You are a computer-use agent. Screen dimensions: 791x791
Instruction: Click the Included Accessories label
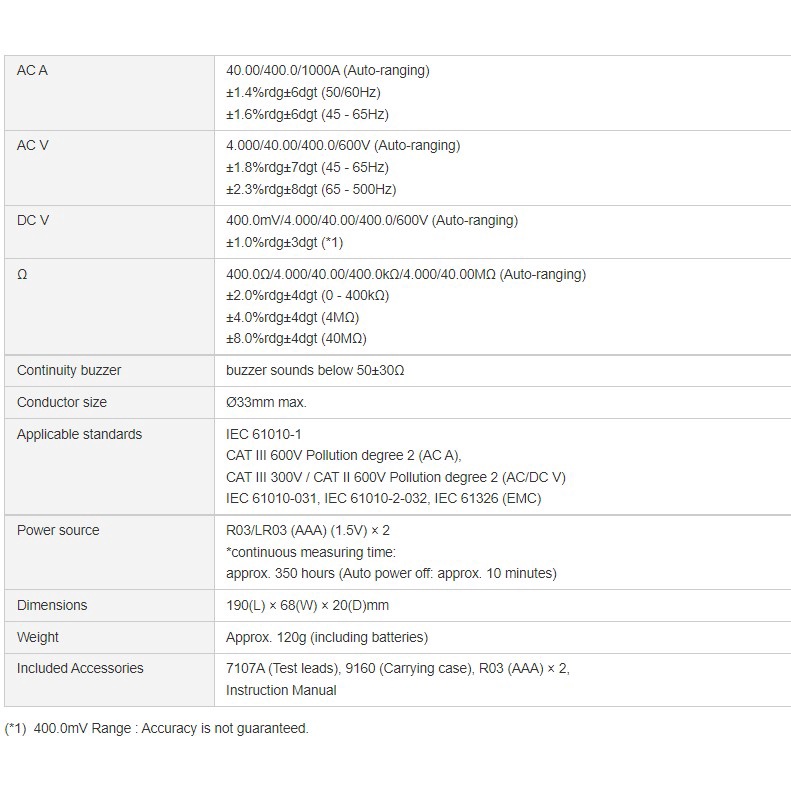click(x=80, y=668)
